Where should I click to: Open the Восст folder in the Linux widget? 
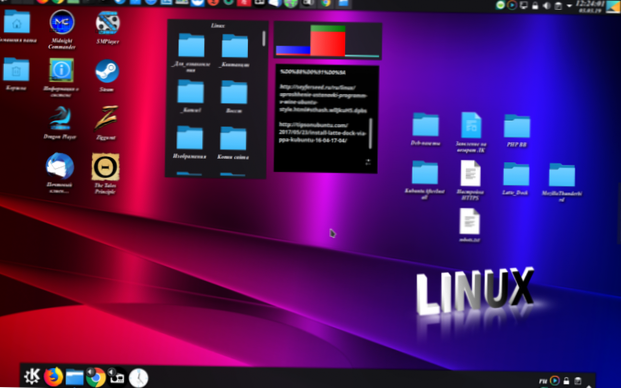tap(234, 92)
